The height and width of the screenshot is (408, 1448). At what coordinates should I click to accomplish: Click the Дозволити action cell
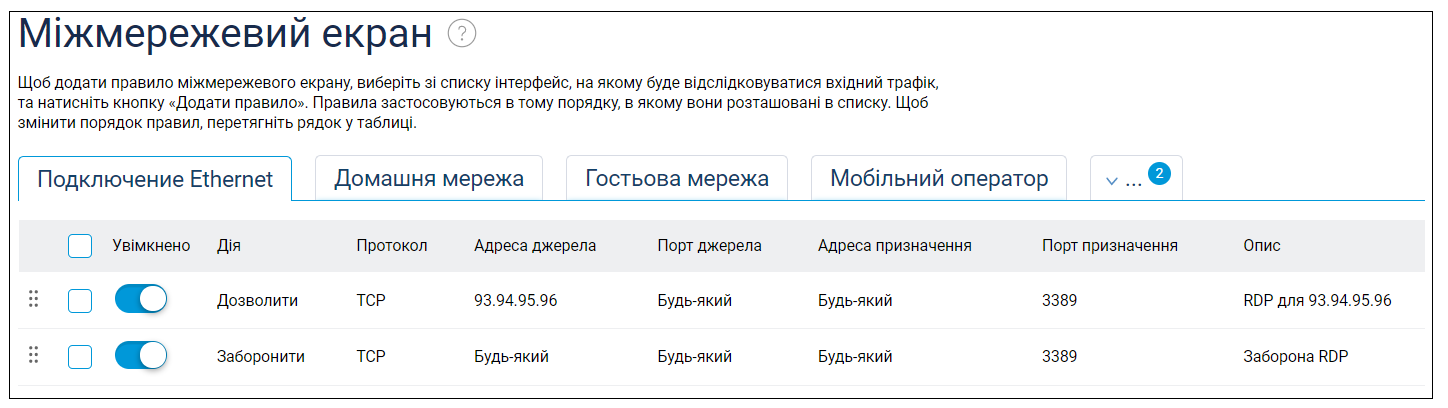(x=257, y=300)
